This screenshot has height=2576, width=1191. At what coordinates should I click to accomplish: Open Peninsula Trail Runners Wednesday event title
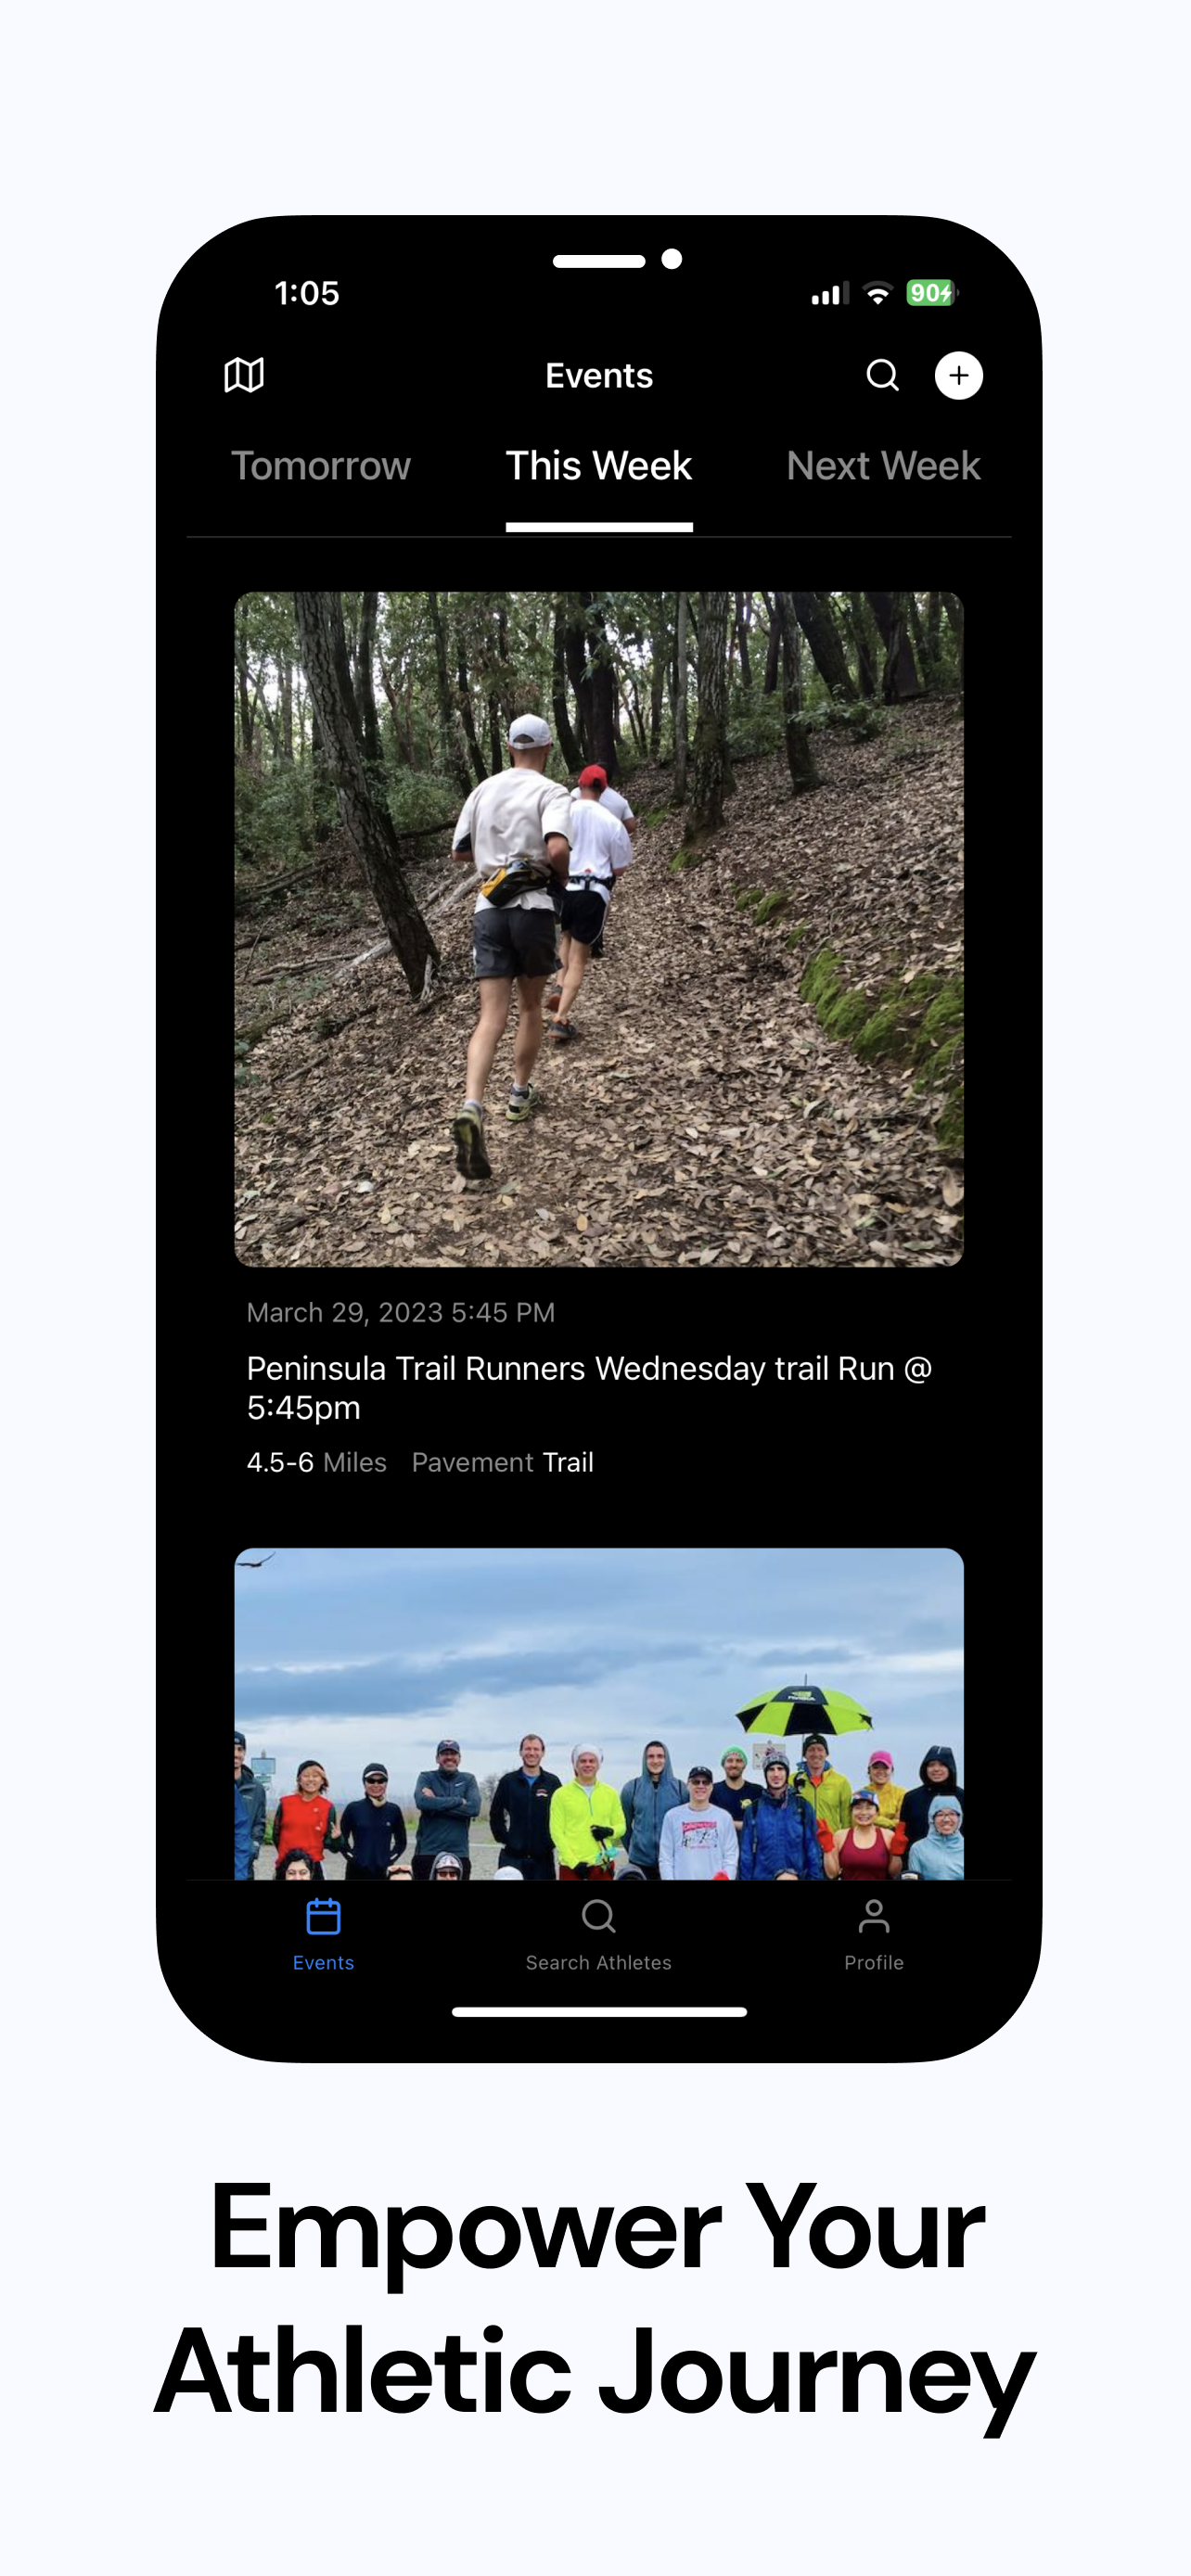pyautogui.click(x=589, y=1388)
